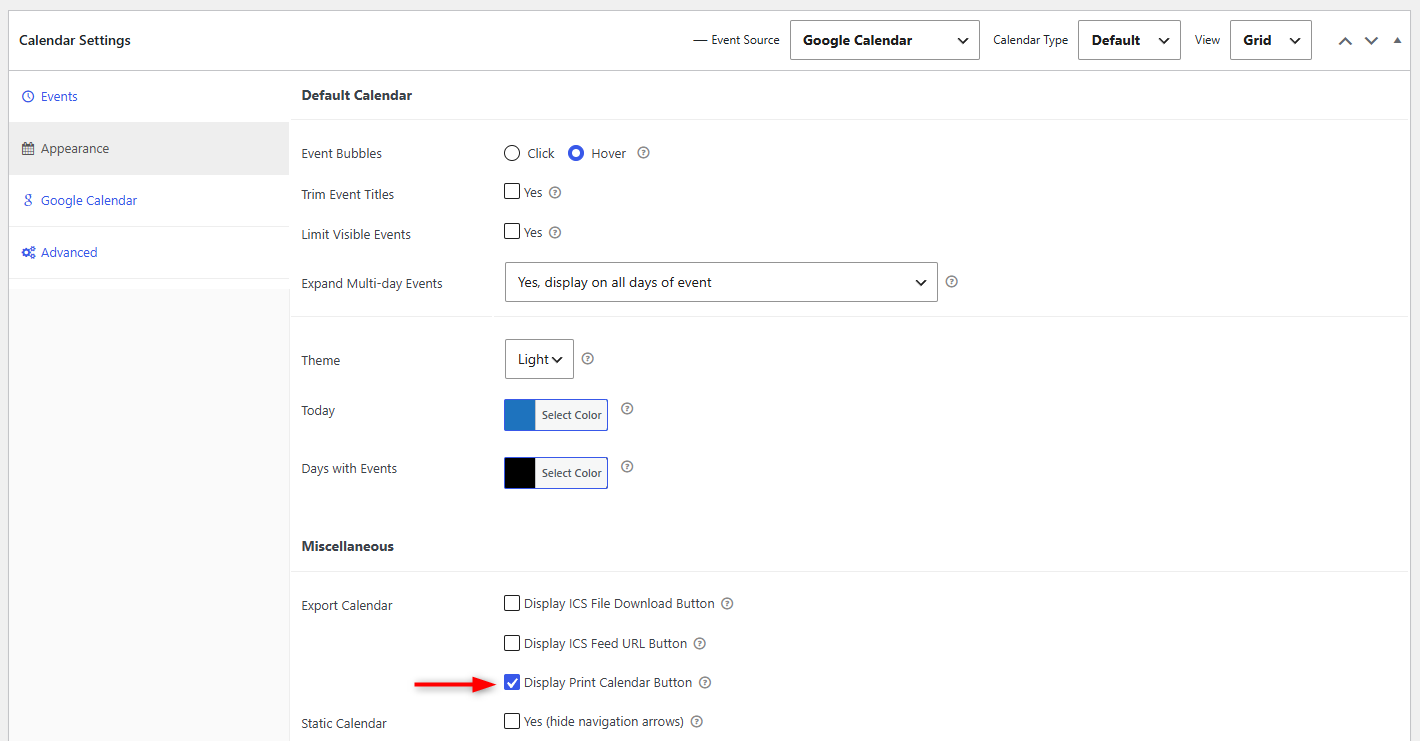
Task: Click the Calendar Settings panel title
Action: coord(75,40)
